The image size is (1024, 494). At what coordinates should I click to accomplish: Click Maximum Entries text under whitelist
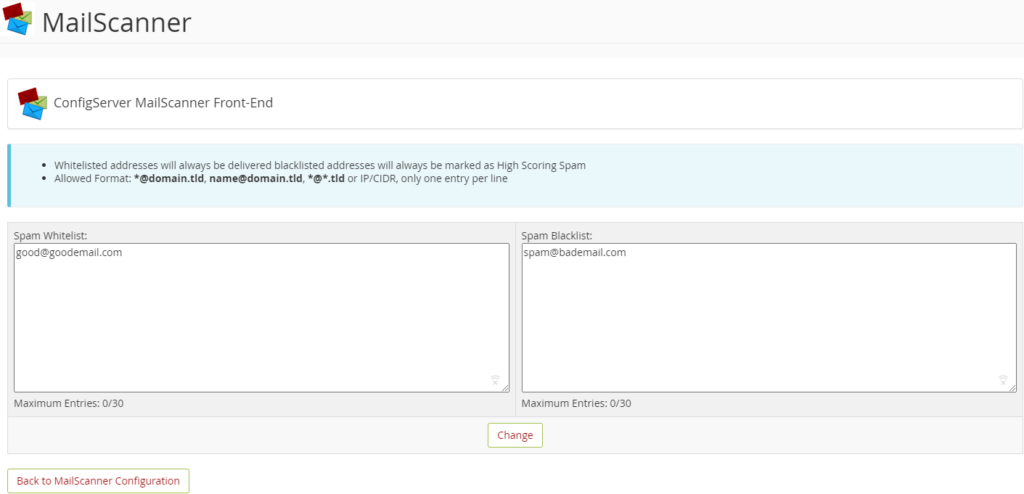click(x=69, y=403)
